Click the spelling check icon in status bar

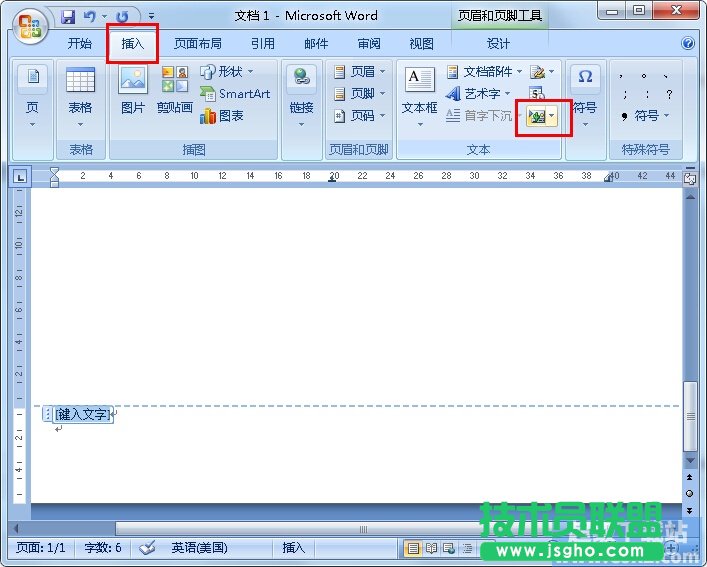[x=147, y=548]
